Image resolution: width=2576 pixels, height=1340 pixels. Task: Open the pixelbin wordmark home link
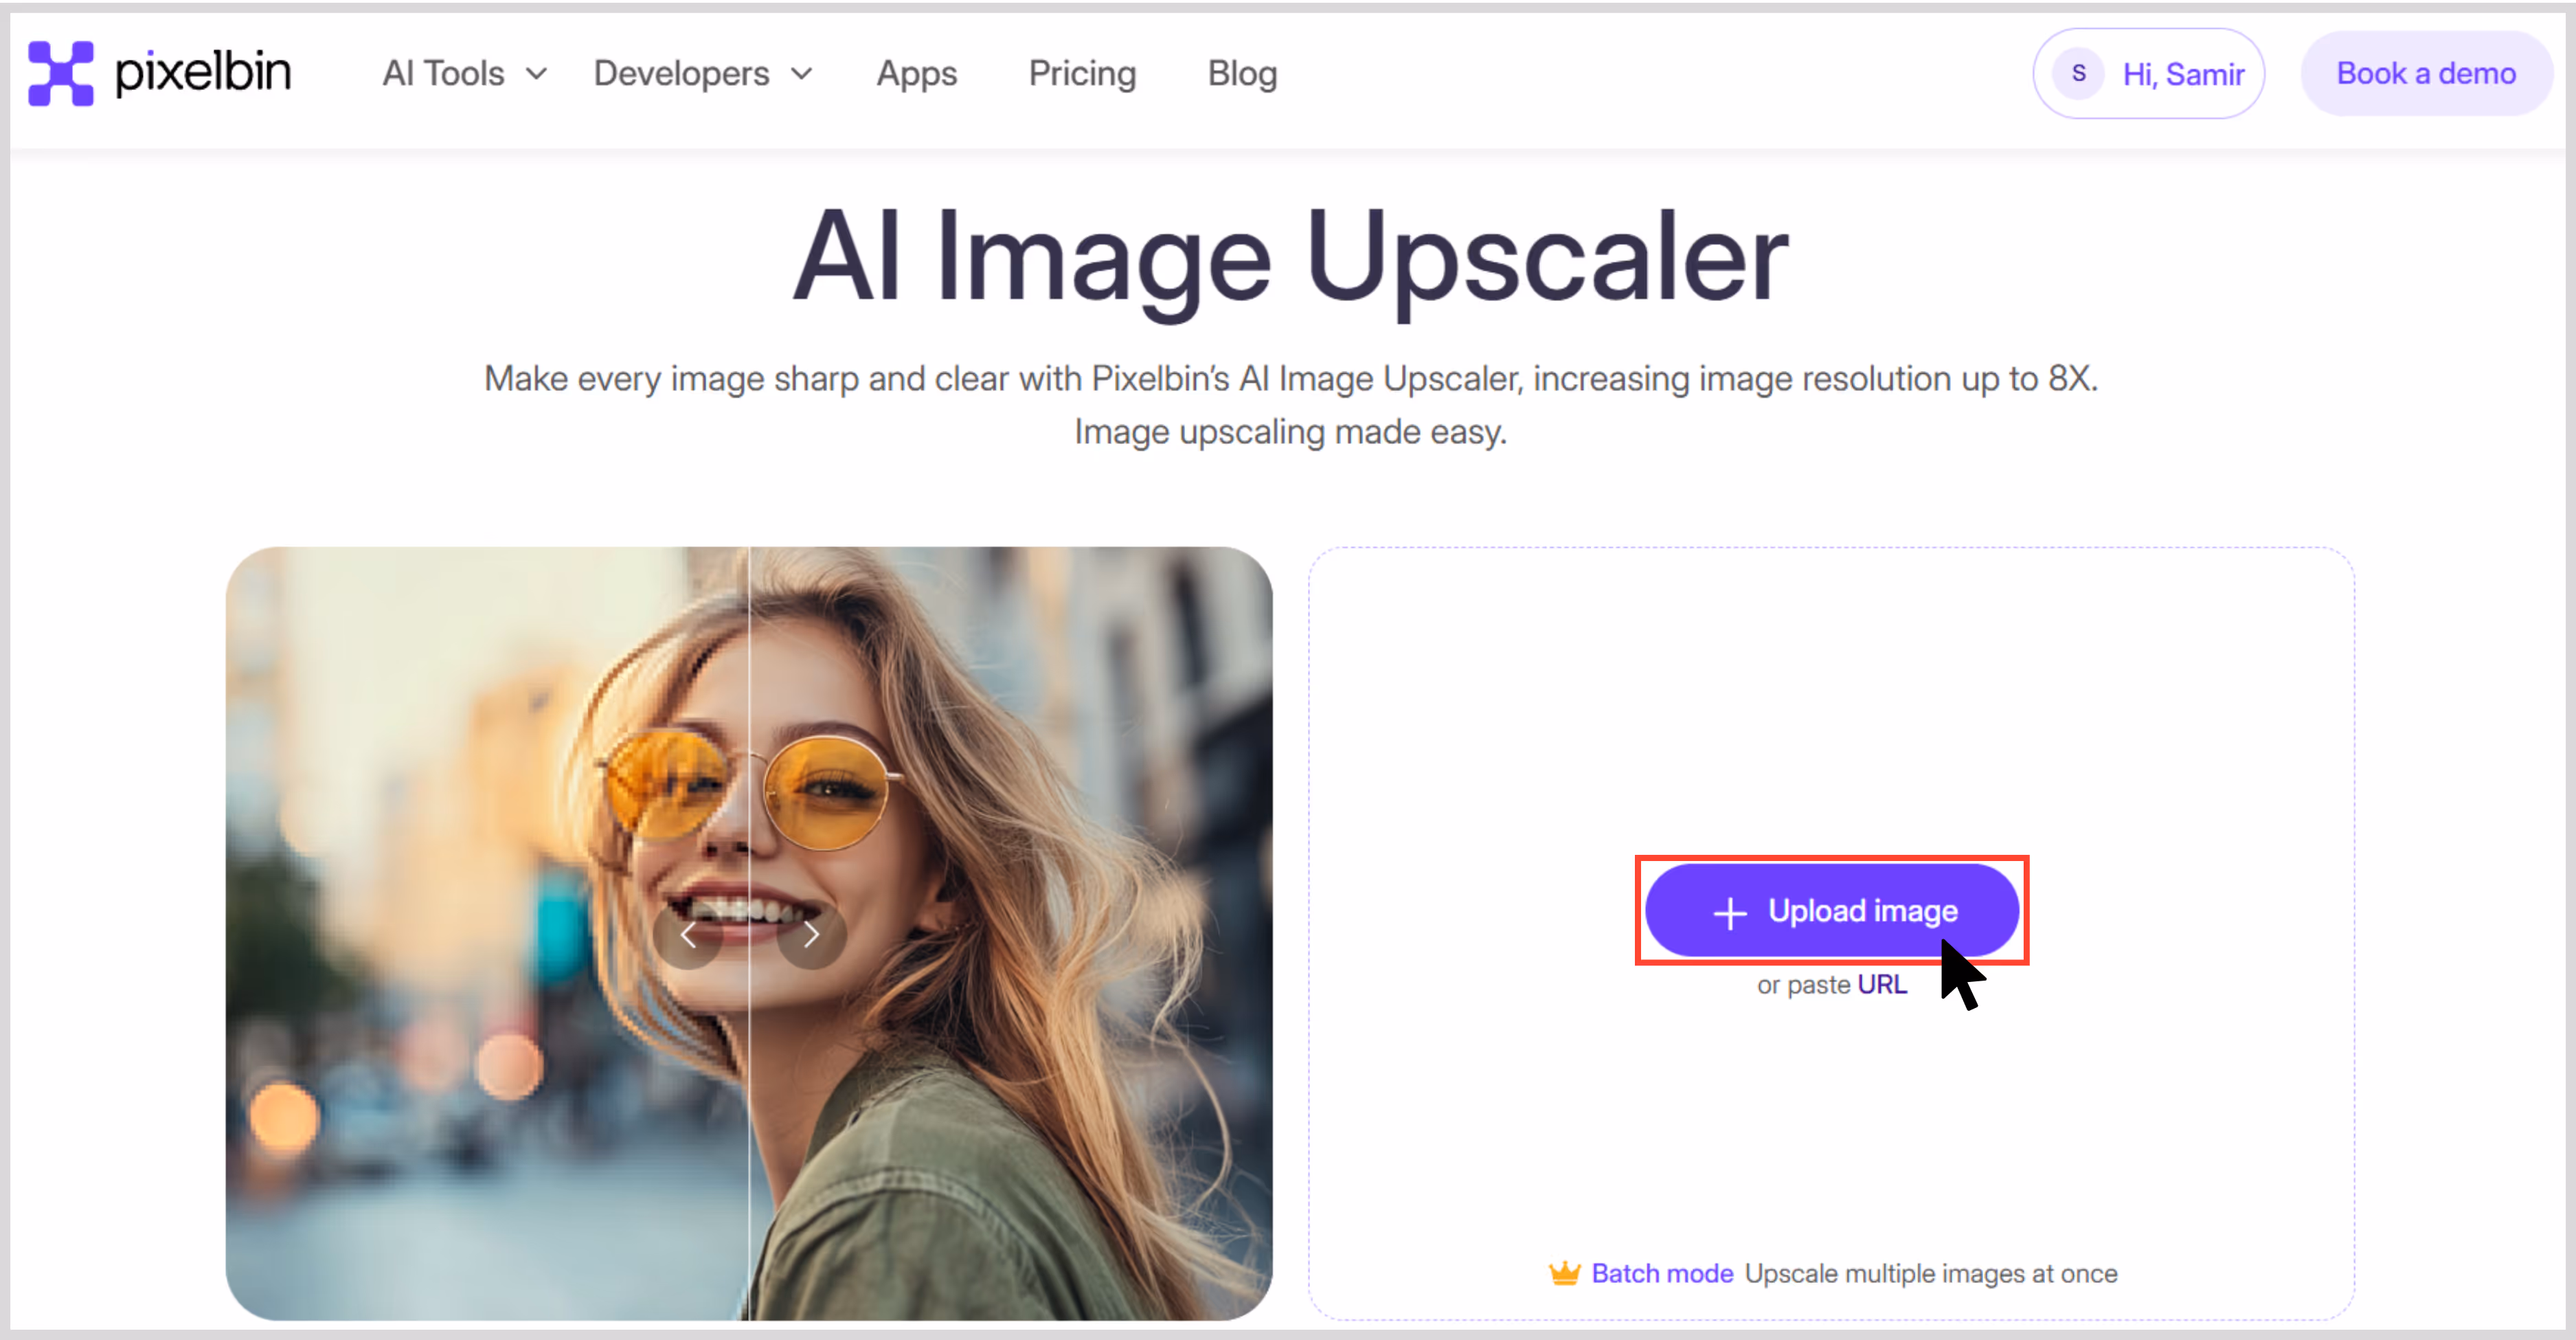tap(203, 73)
